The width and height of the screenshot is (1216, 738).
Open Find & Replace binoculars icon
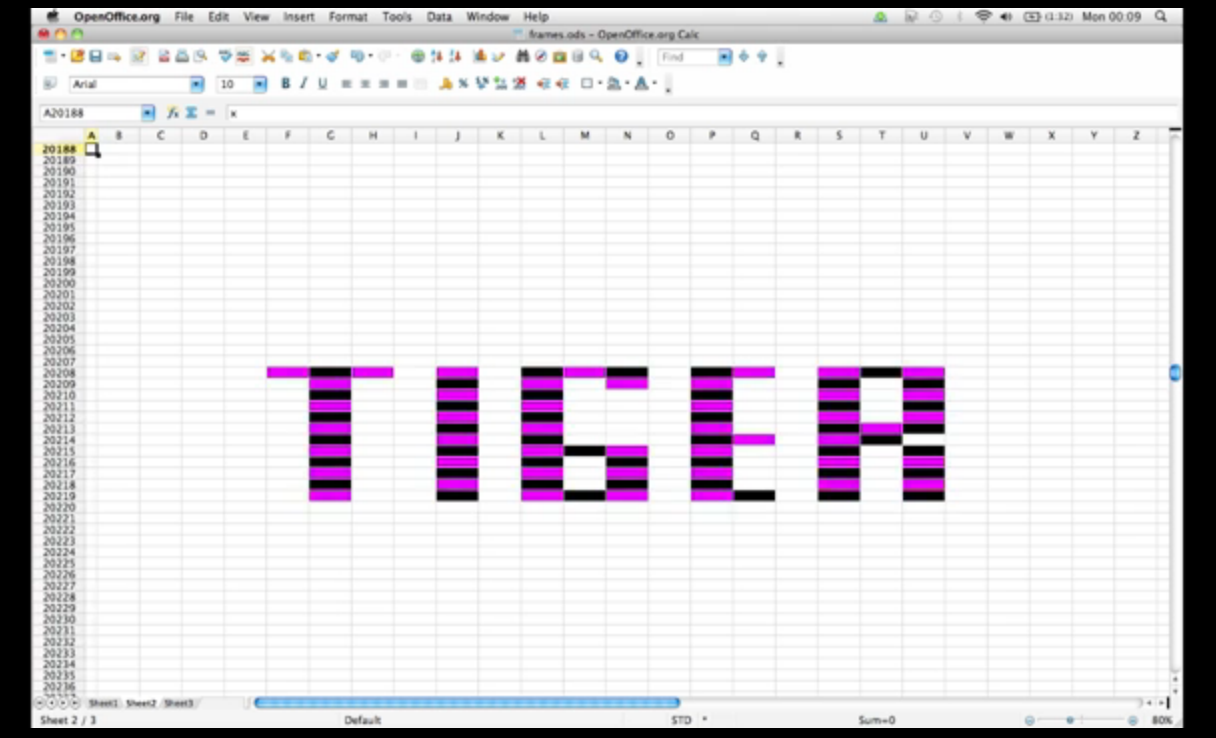pos(522,57)
